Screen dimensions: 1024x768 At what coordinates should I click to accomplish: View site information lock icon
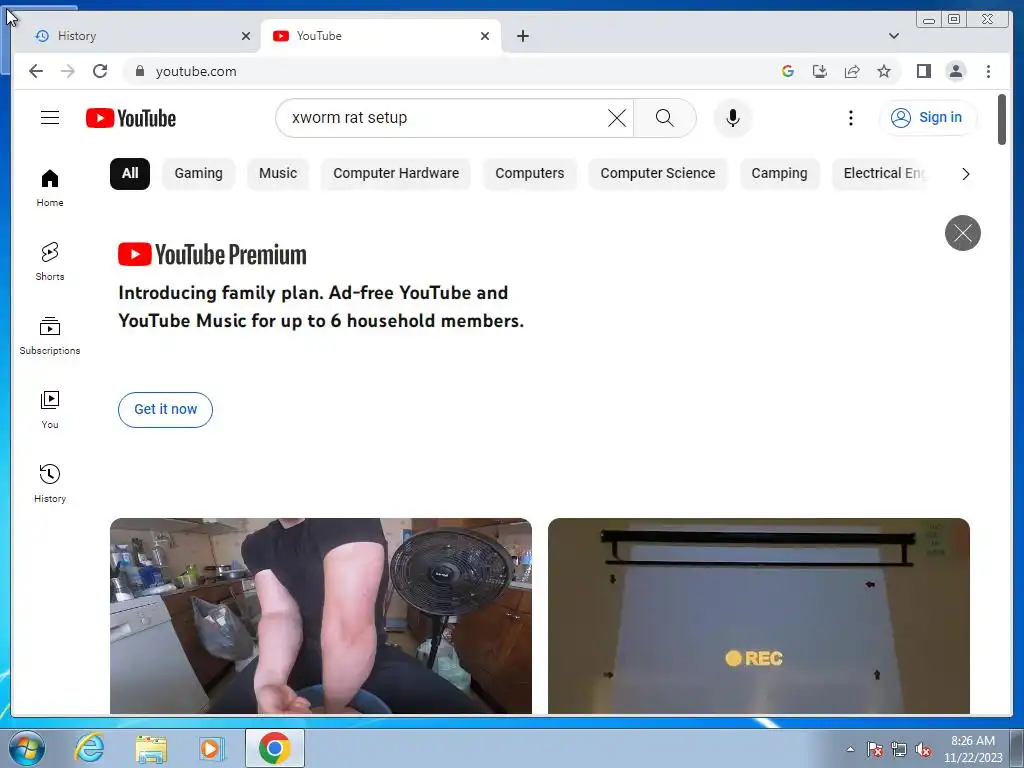point(140,71)
